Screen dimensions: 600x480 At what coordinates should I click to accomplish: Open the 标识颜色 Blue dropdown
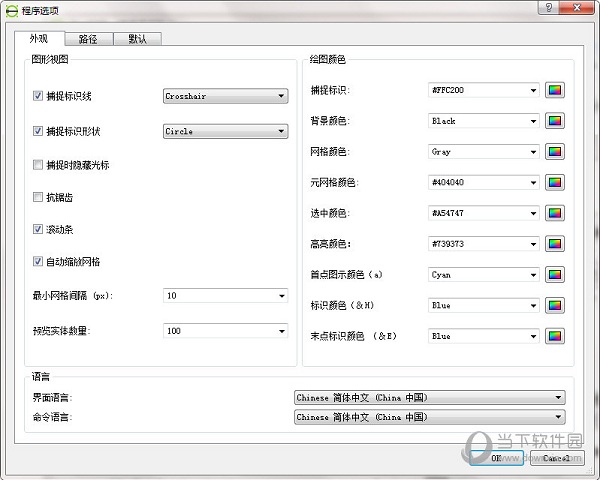(x=484, y=305)
